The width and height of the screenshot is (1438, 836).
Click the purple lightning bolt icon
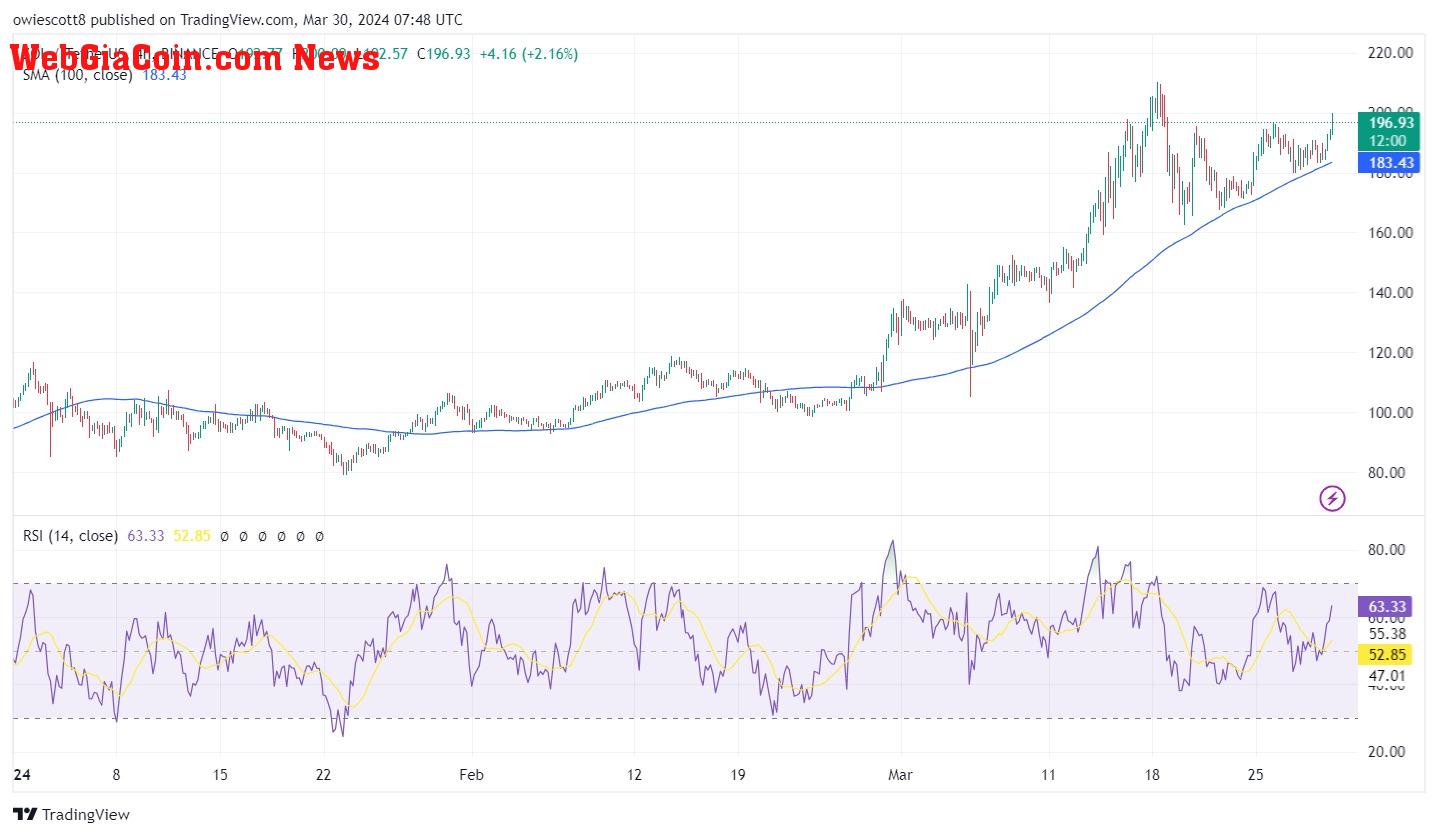(x=1332, y=498)
